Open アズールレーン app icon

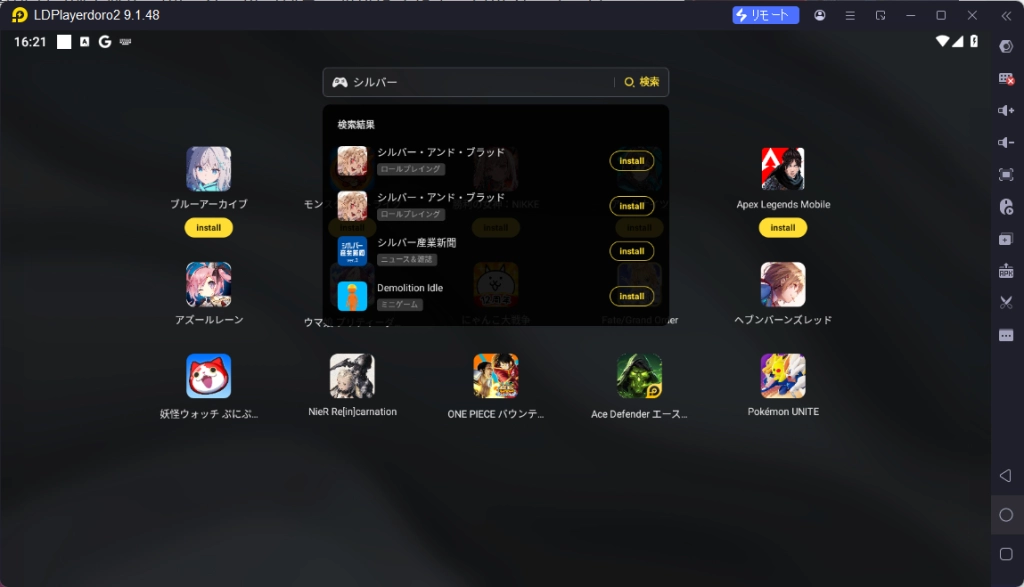tap(208, 285)
